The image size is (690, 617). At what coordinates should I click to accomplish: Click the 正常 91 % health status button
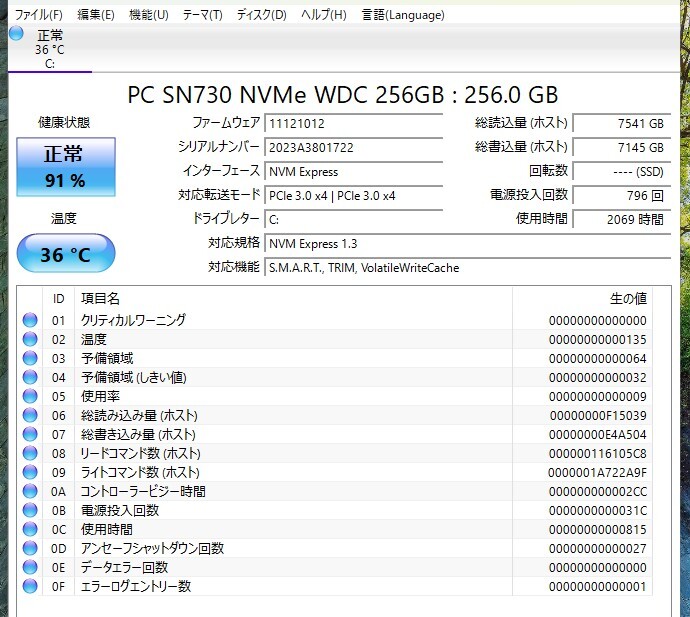tap(66, 167)
